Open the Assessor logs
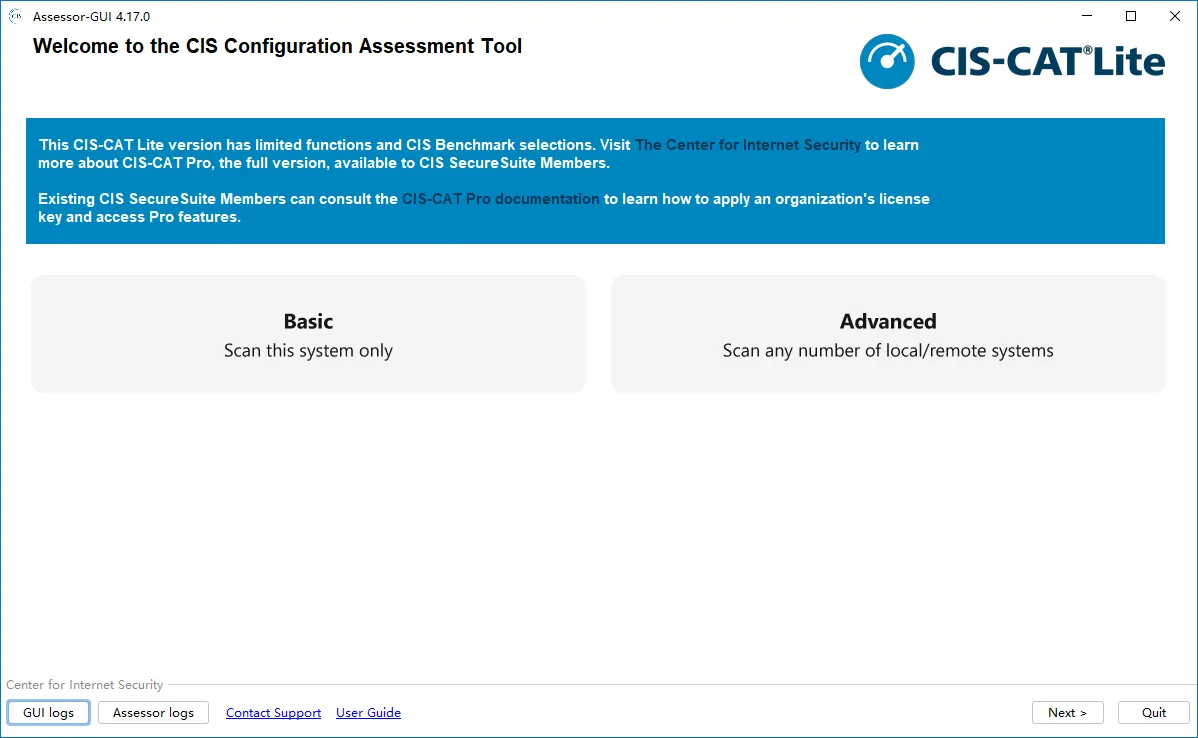 pos(153,712)
